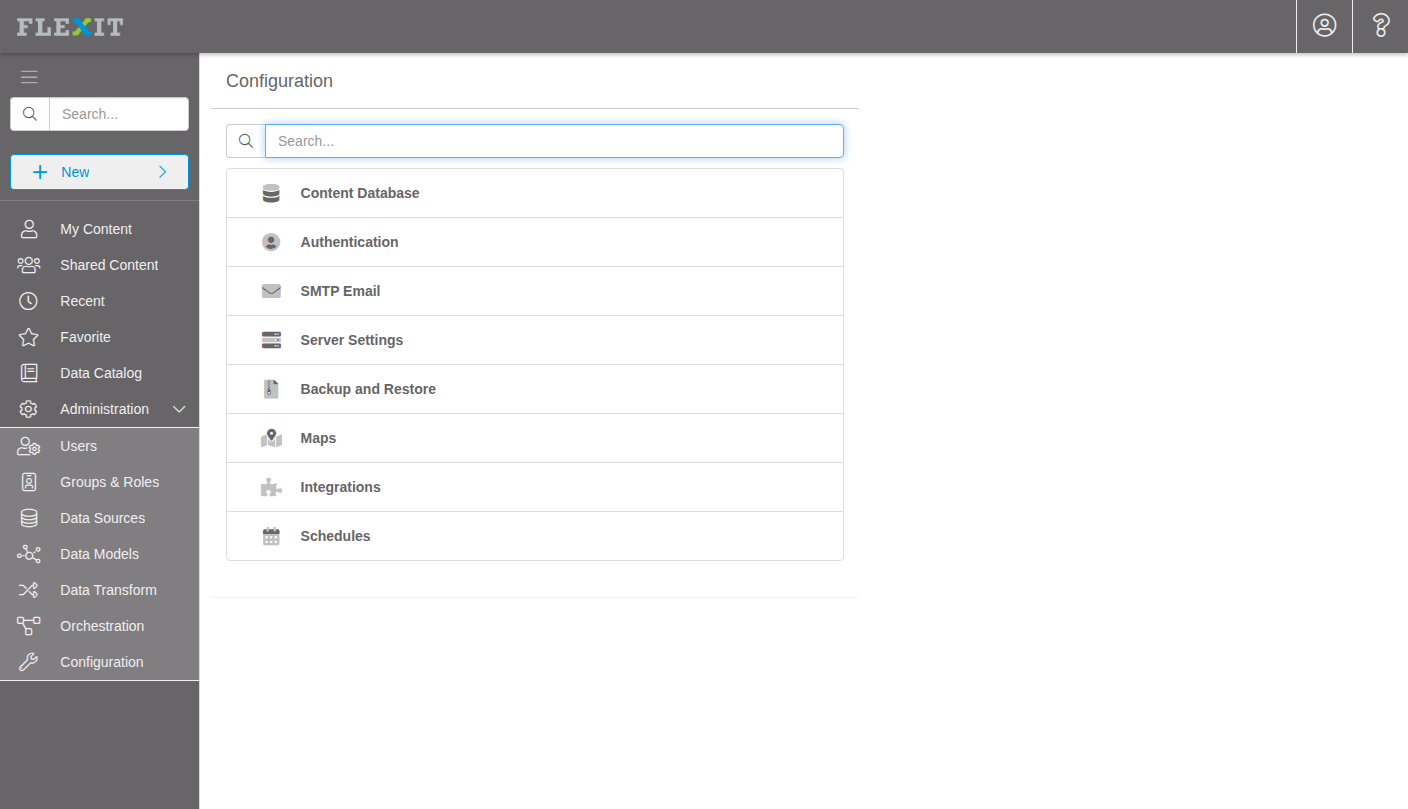
Task: Click the Backup and Restore archive icon
Action: point(271,389)
